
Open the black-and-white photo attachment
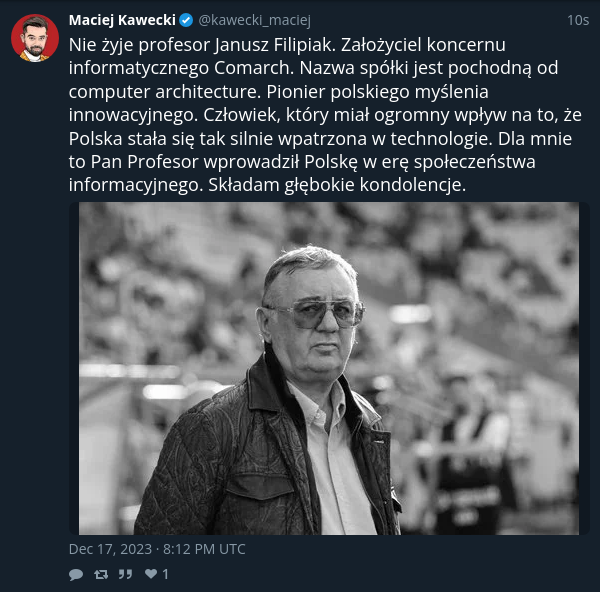pyautogui.click(x=329, y=368)
